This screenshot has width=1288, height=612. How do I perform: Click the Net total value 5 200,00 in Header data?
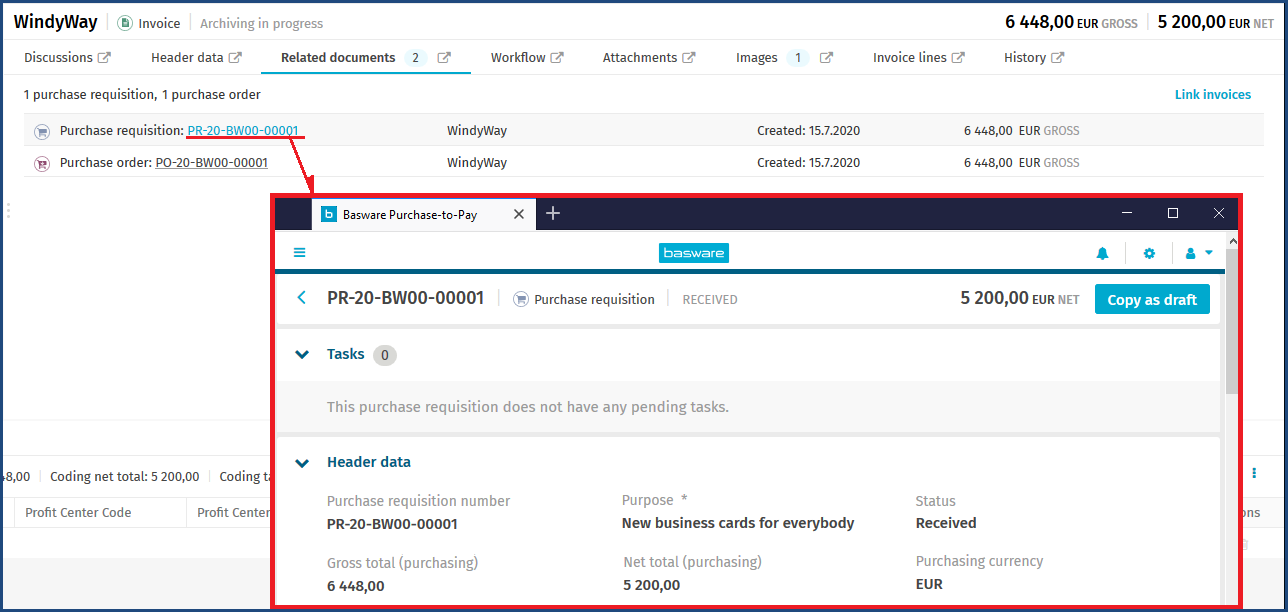pyautogui.click(x=652, y=586)
